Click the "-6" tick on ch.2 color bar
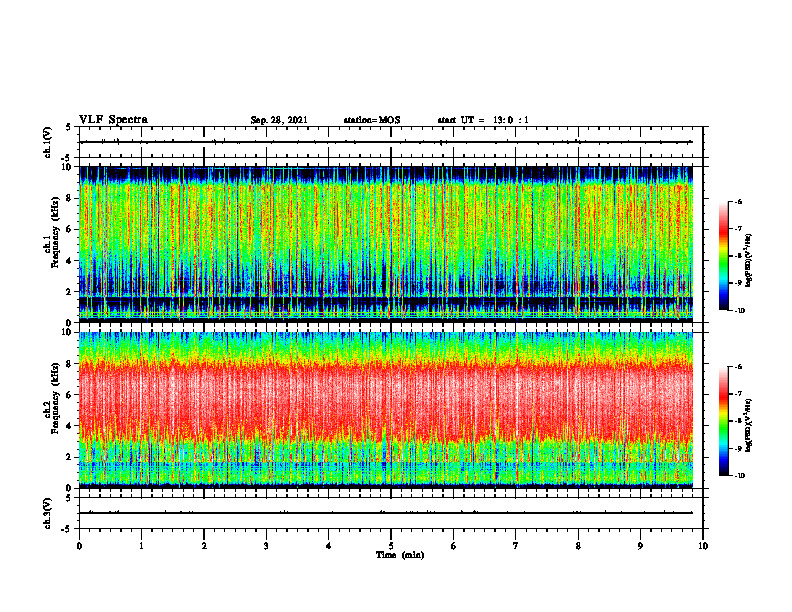The image size is (792, 612). pyautogui.click(x=739, y=367)
